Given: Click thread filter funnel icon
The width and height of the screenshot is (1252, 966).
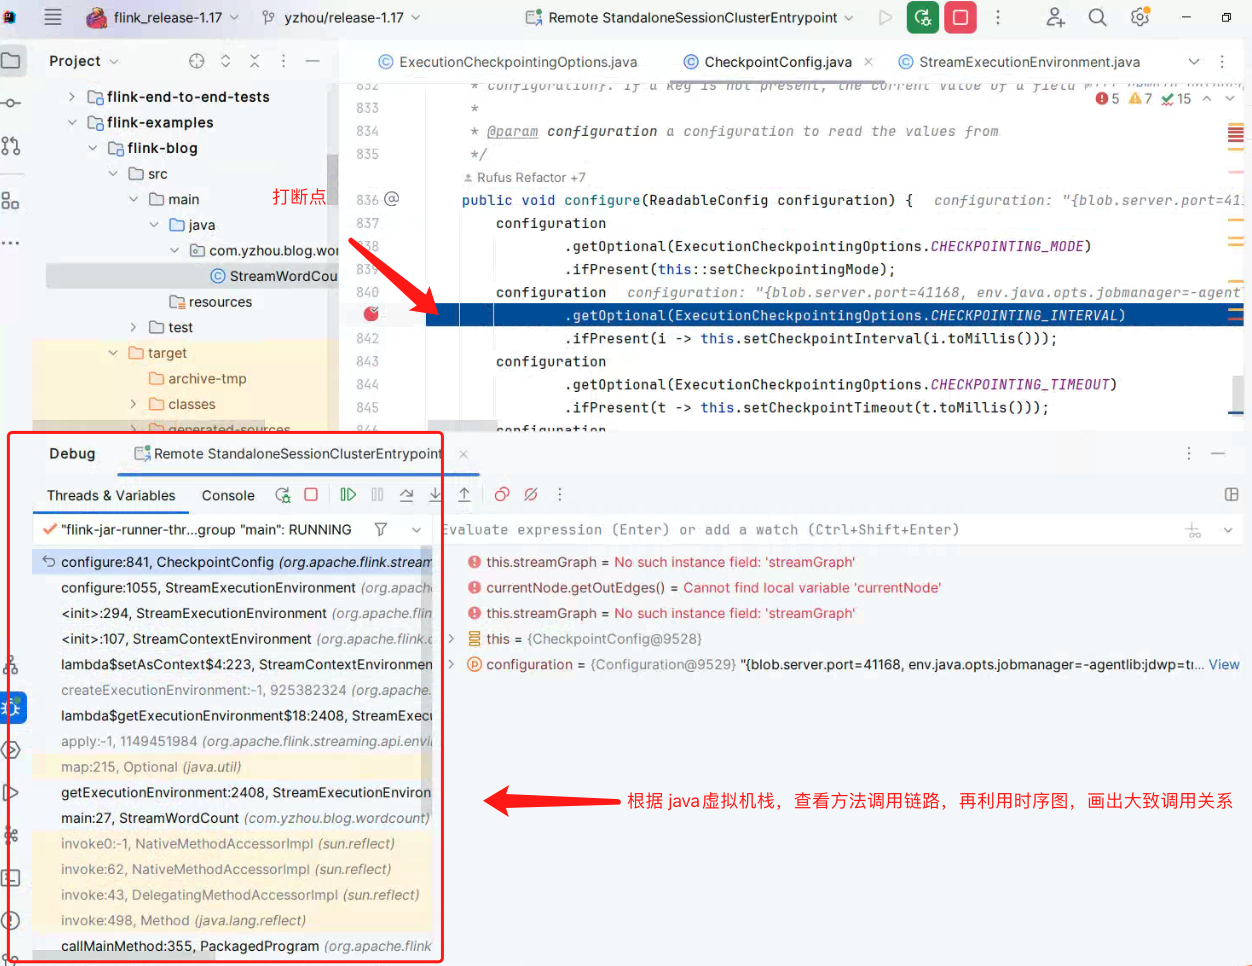Looking at the screenshot, I should pos(381,530).
